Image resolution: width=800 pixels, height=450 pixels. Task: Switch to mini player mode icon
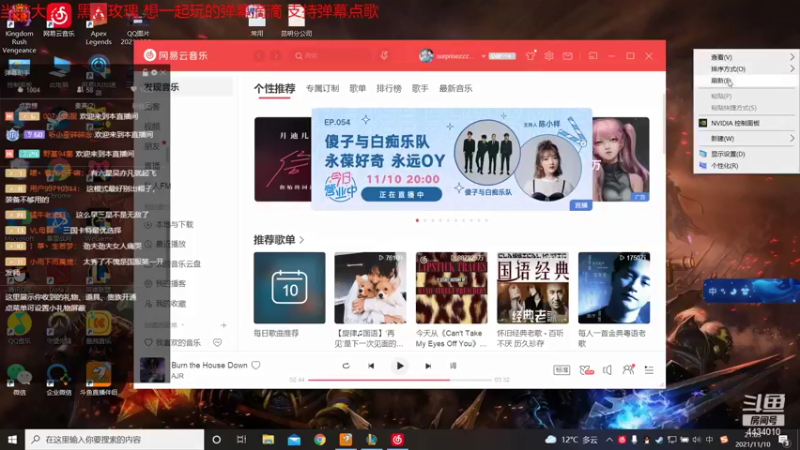[x=593, y=56]
